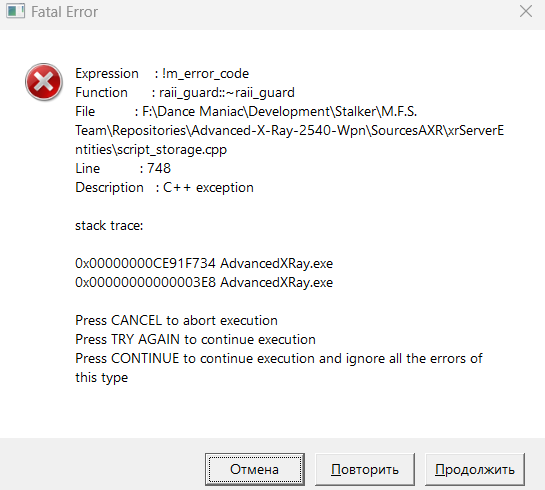Click the Function raii_guard line
Screen dimensions: 545x490
click(x=185, y=93)
